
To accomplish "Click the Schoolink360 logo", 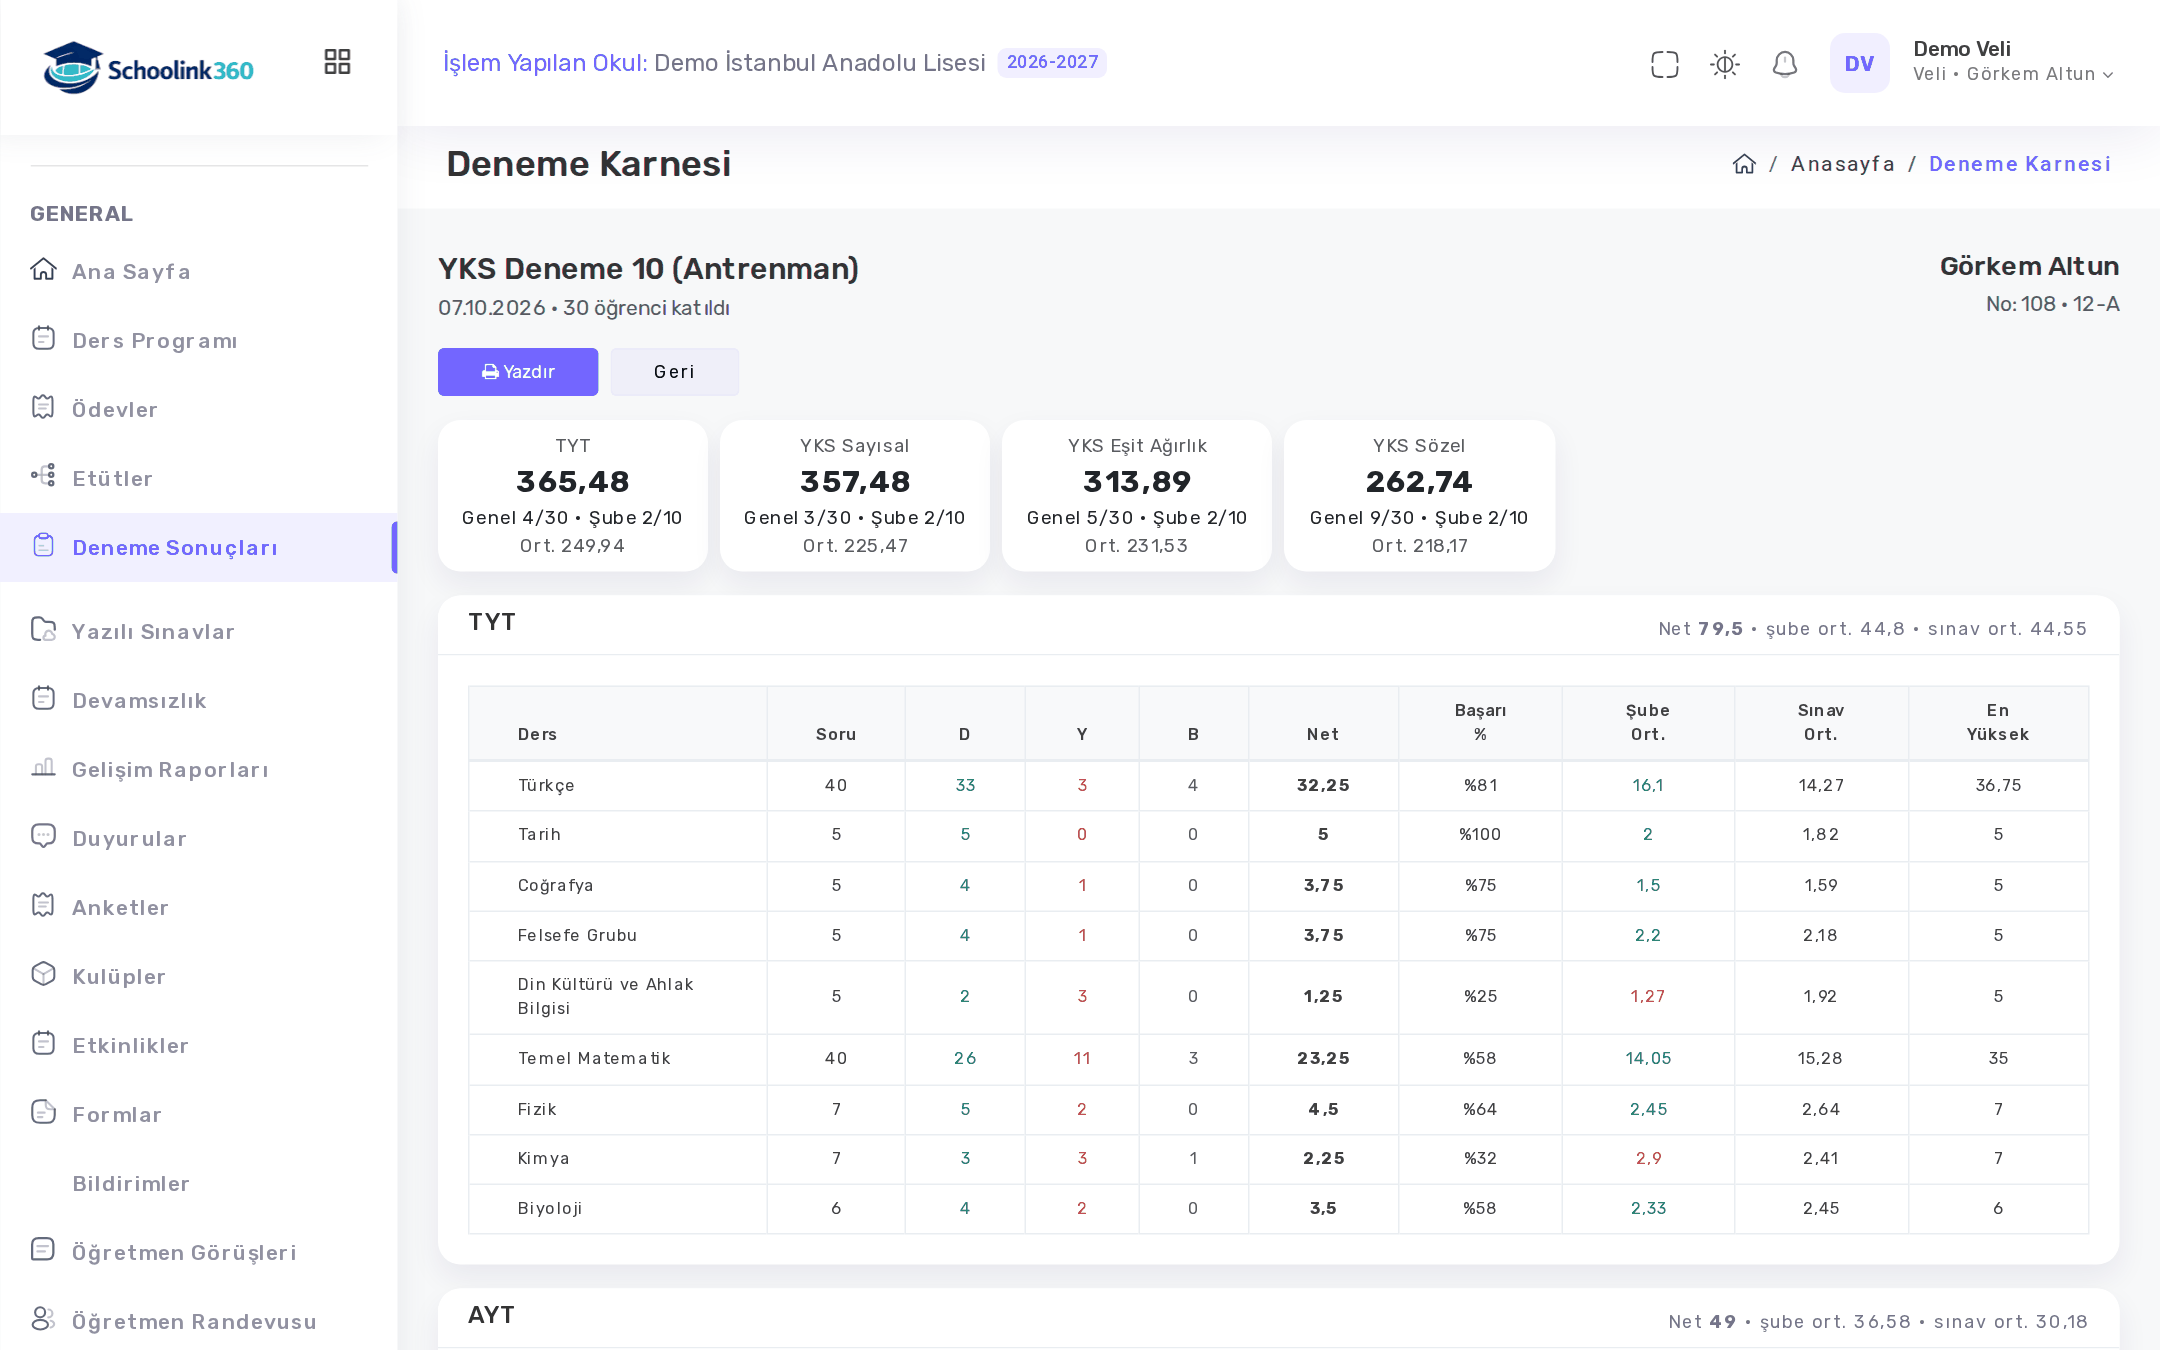I will (x=148, y=67).
